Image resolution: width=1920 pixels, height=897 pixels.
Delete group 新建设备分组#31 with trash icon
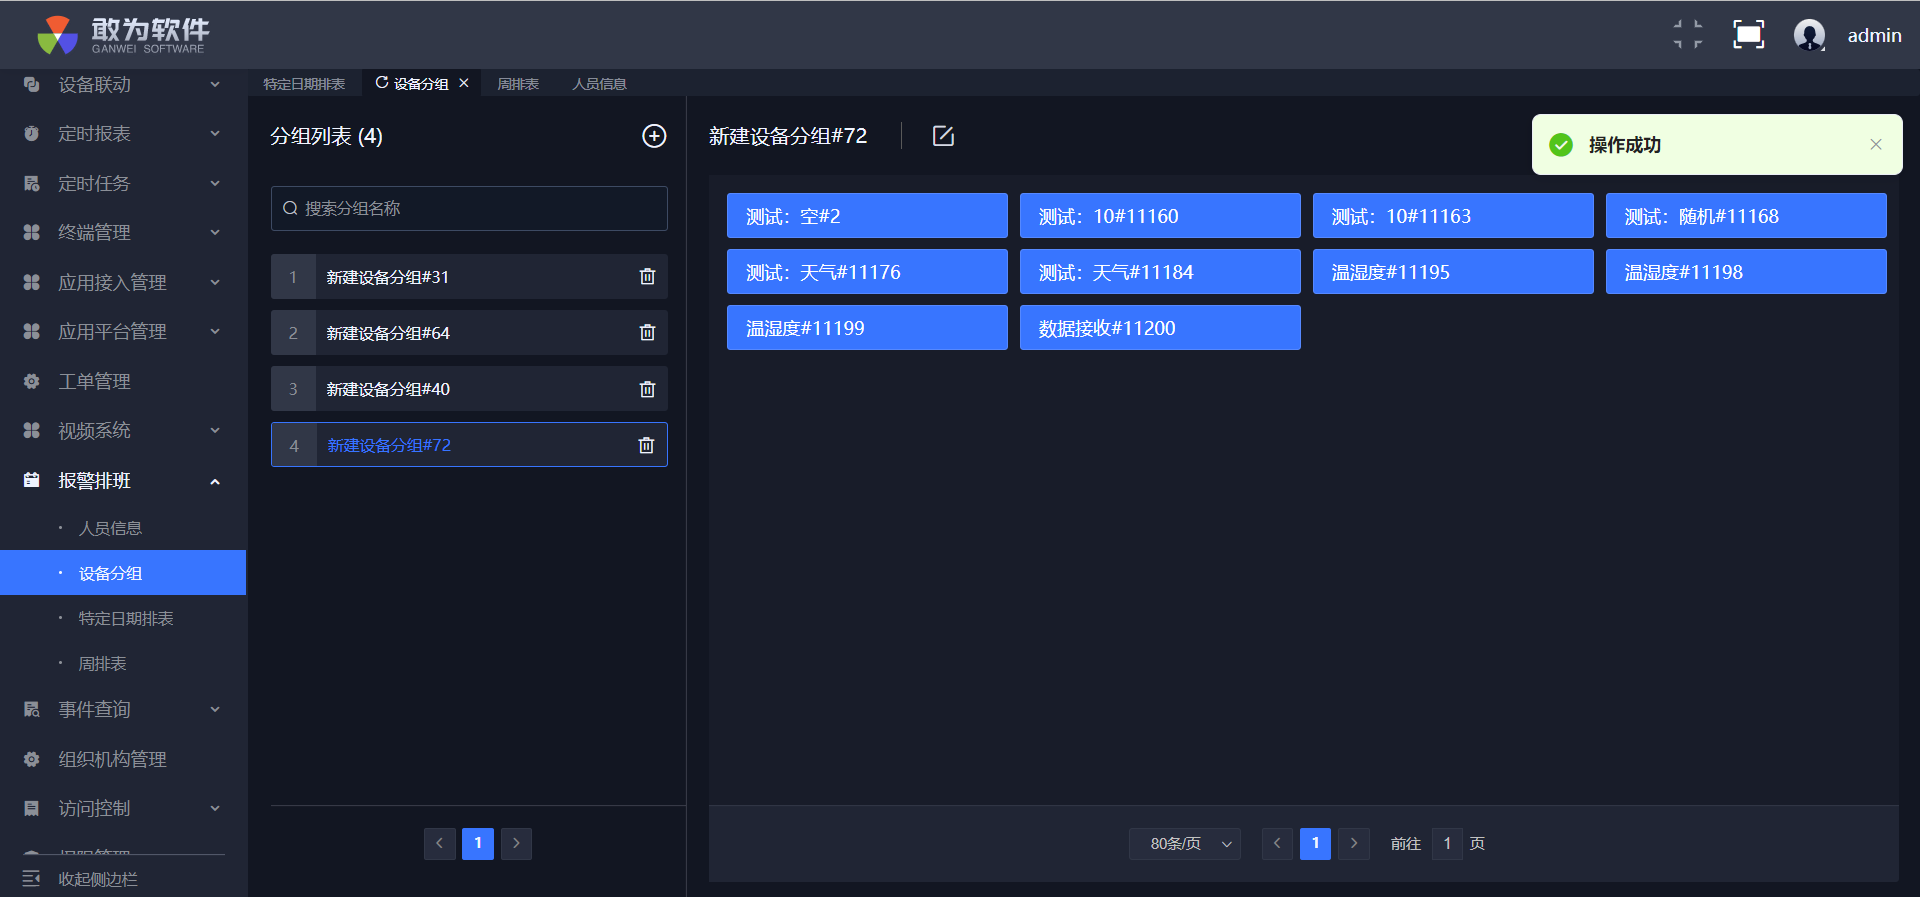(647, 277)
